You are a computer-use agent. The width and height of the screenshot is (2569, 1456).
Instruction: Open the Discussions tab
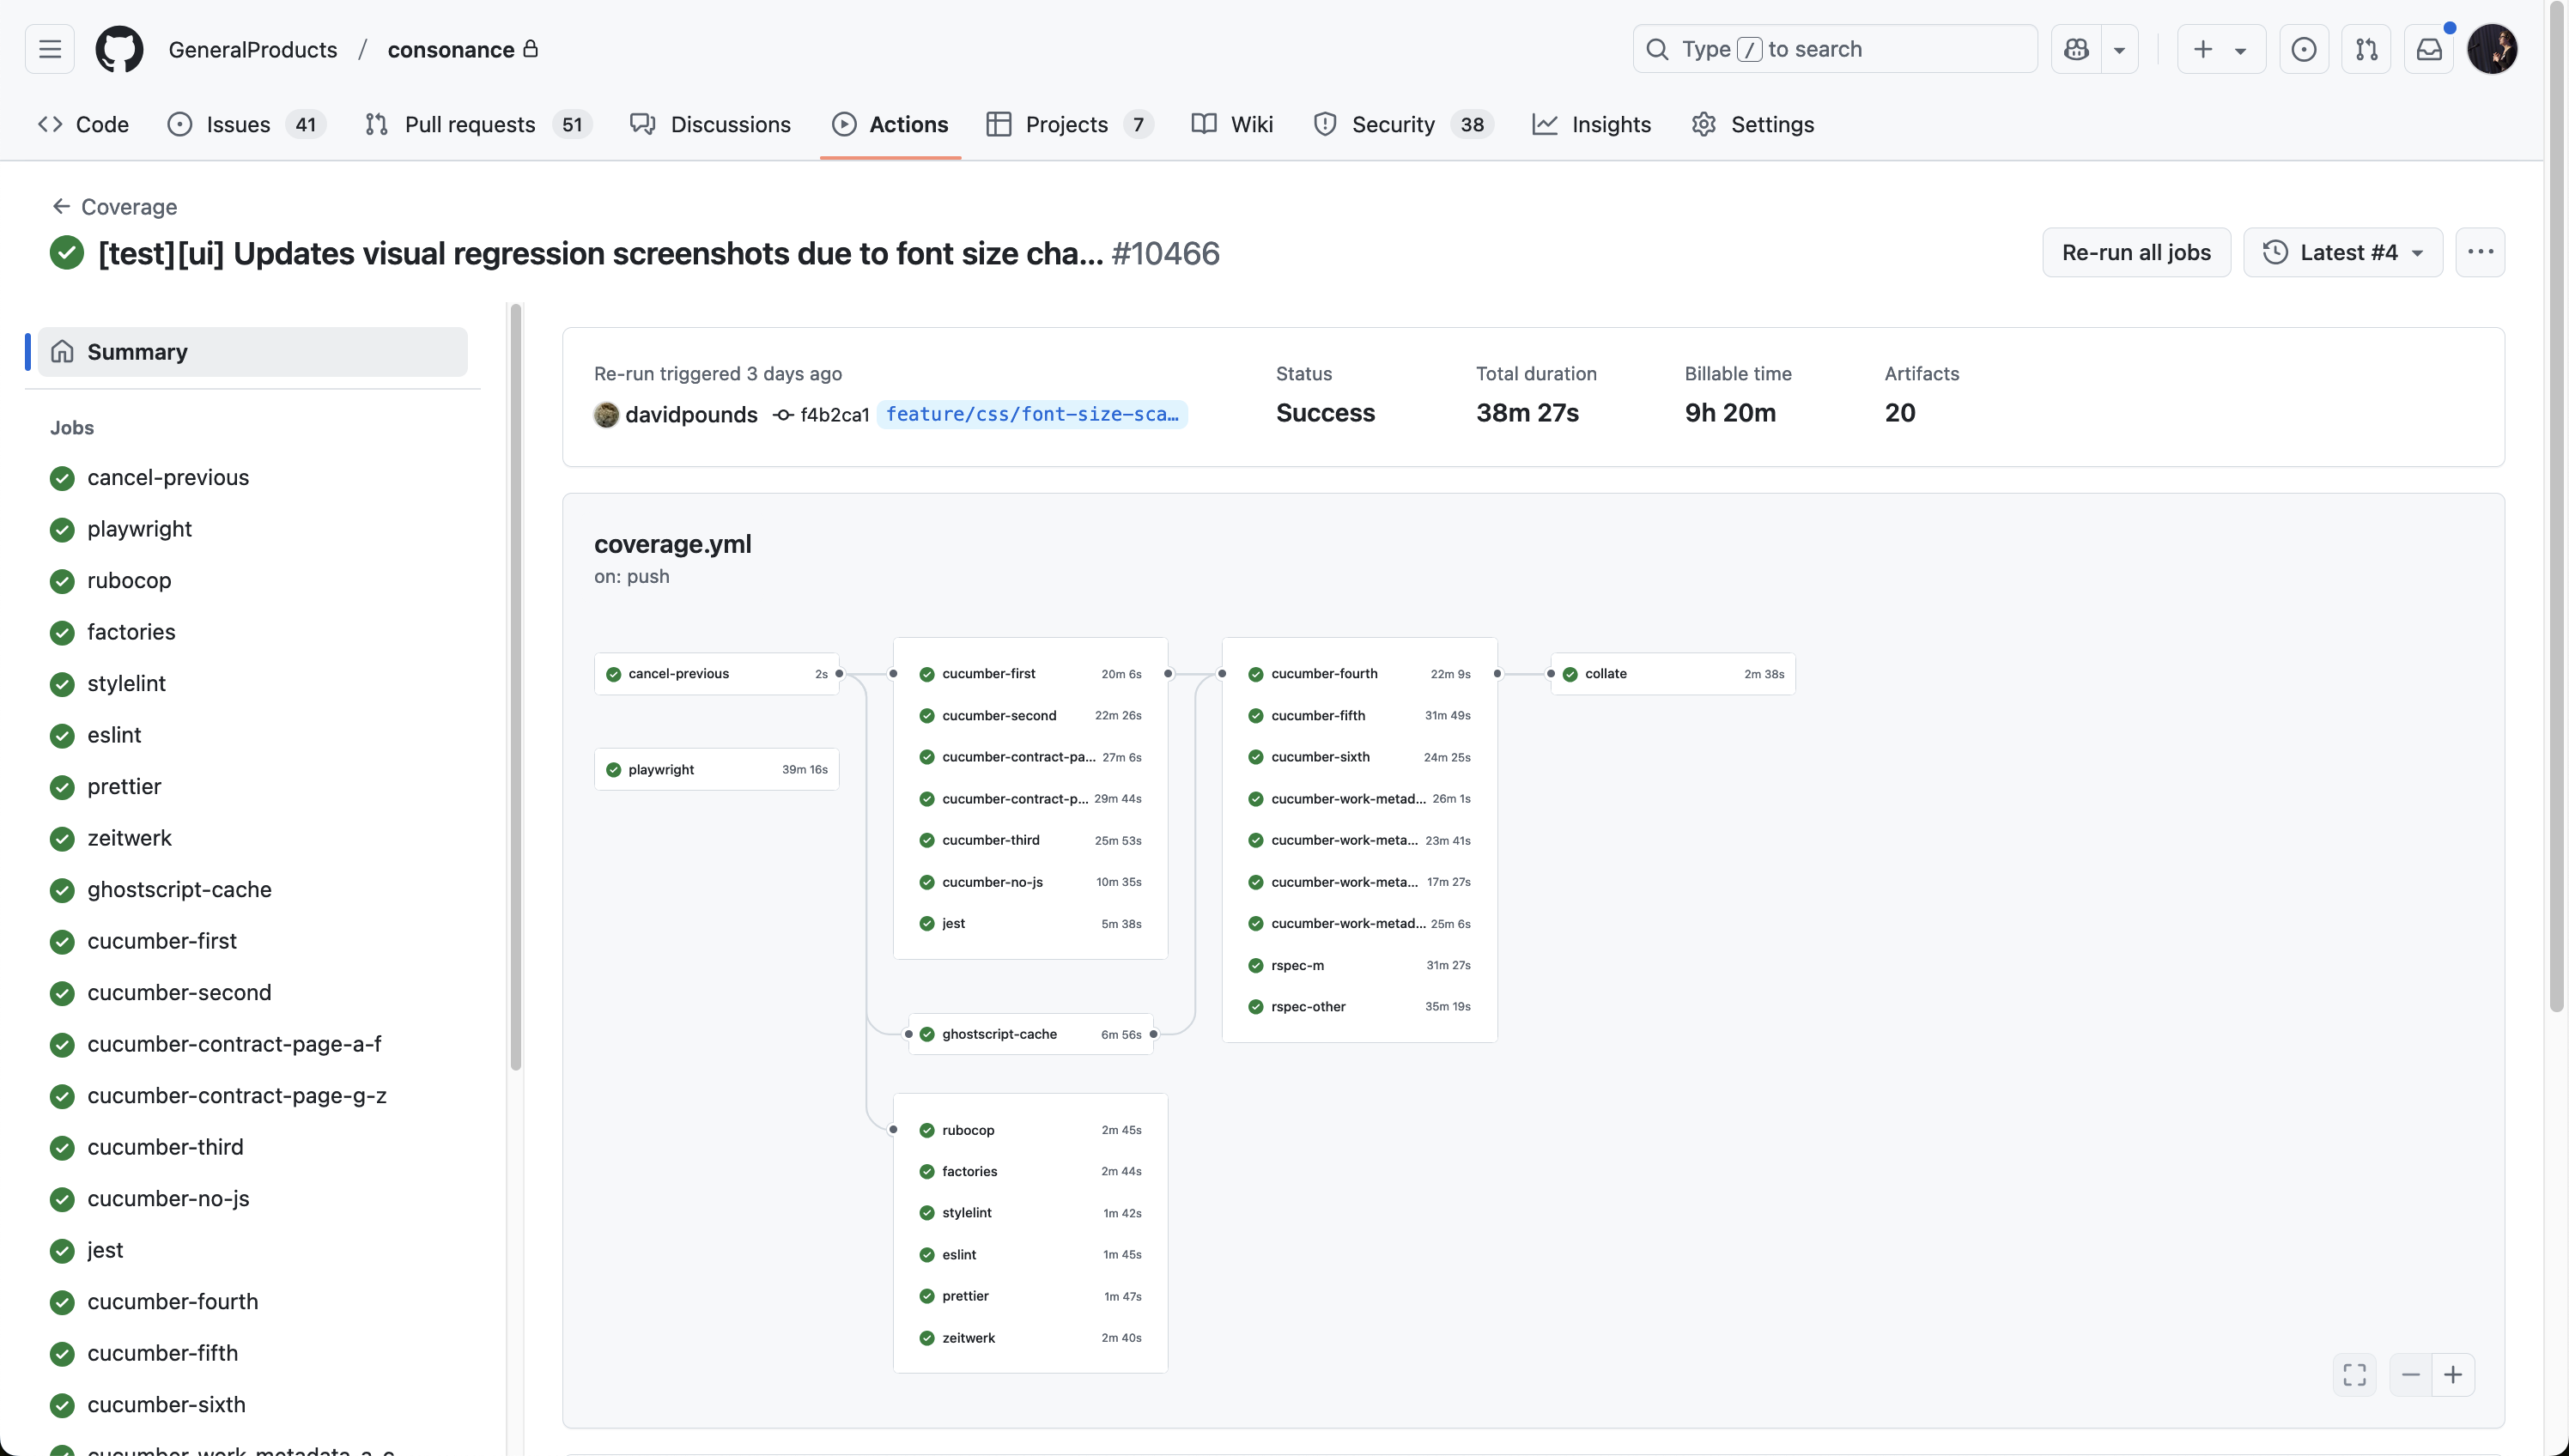tap(710, 124)
